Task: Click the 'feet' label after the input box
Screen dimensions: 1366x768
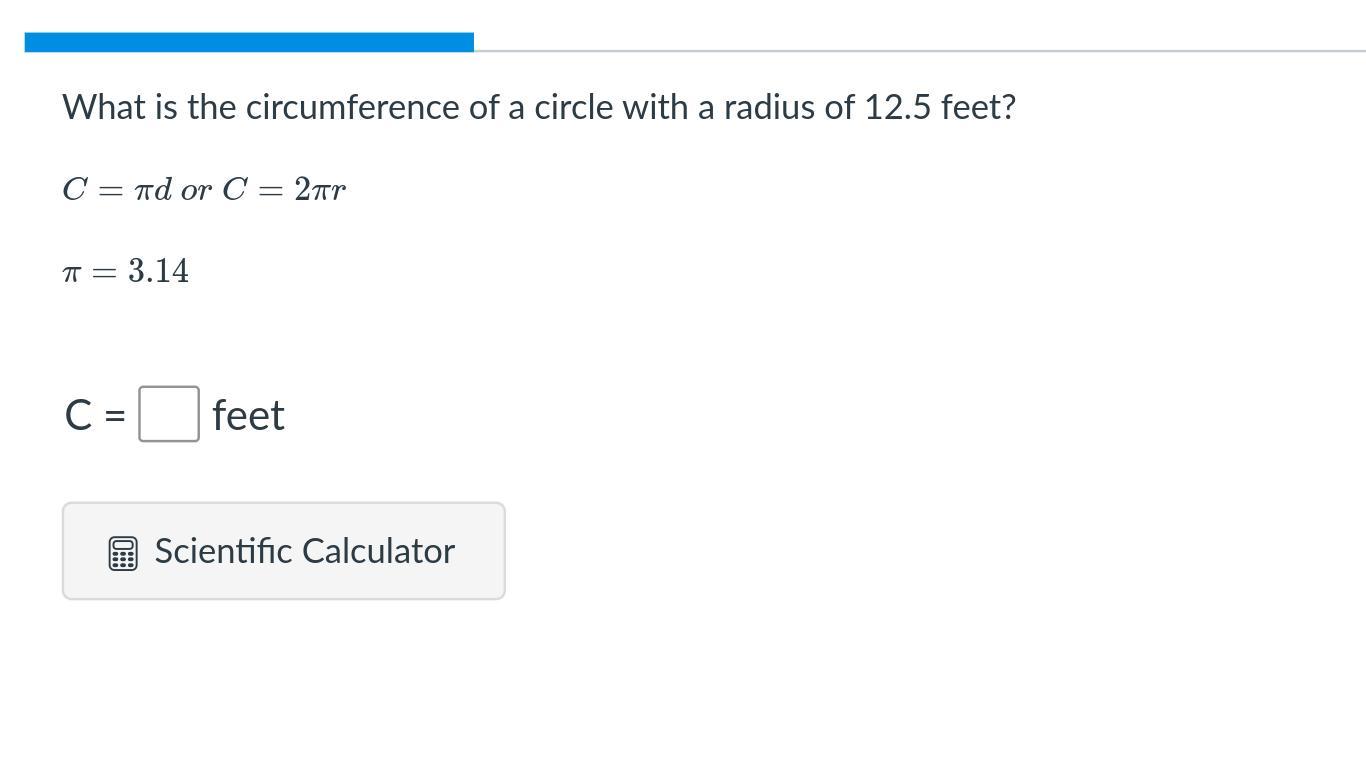Action: pos(248,415)
